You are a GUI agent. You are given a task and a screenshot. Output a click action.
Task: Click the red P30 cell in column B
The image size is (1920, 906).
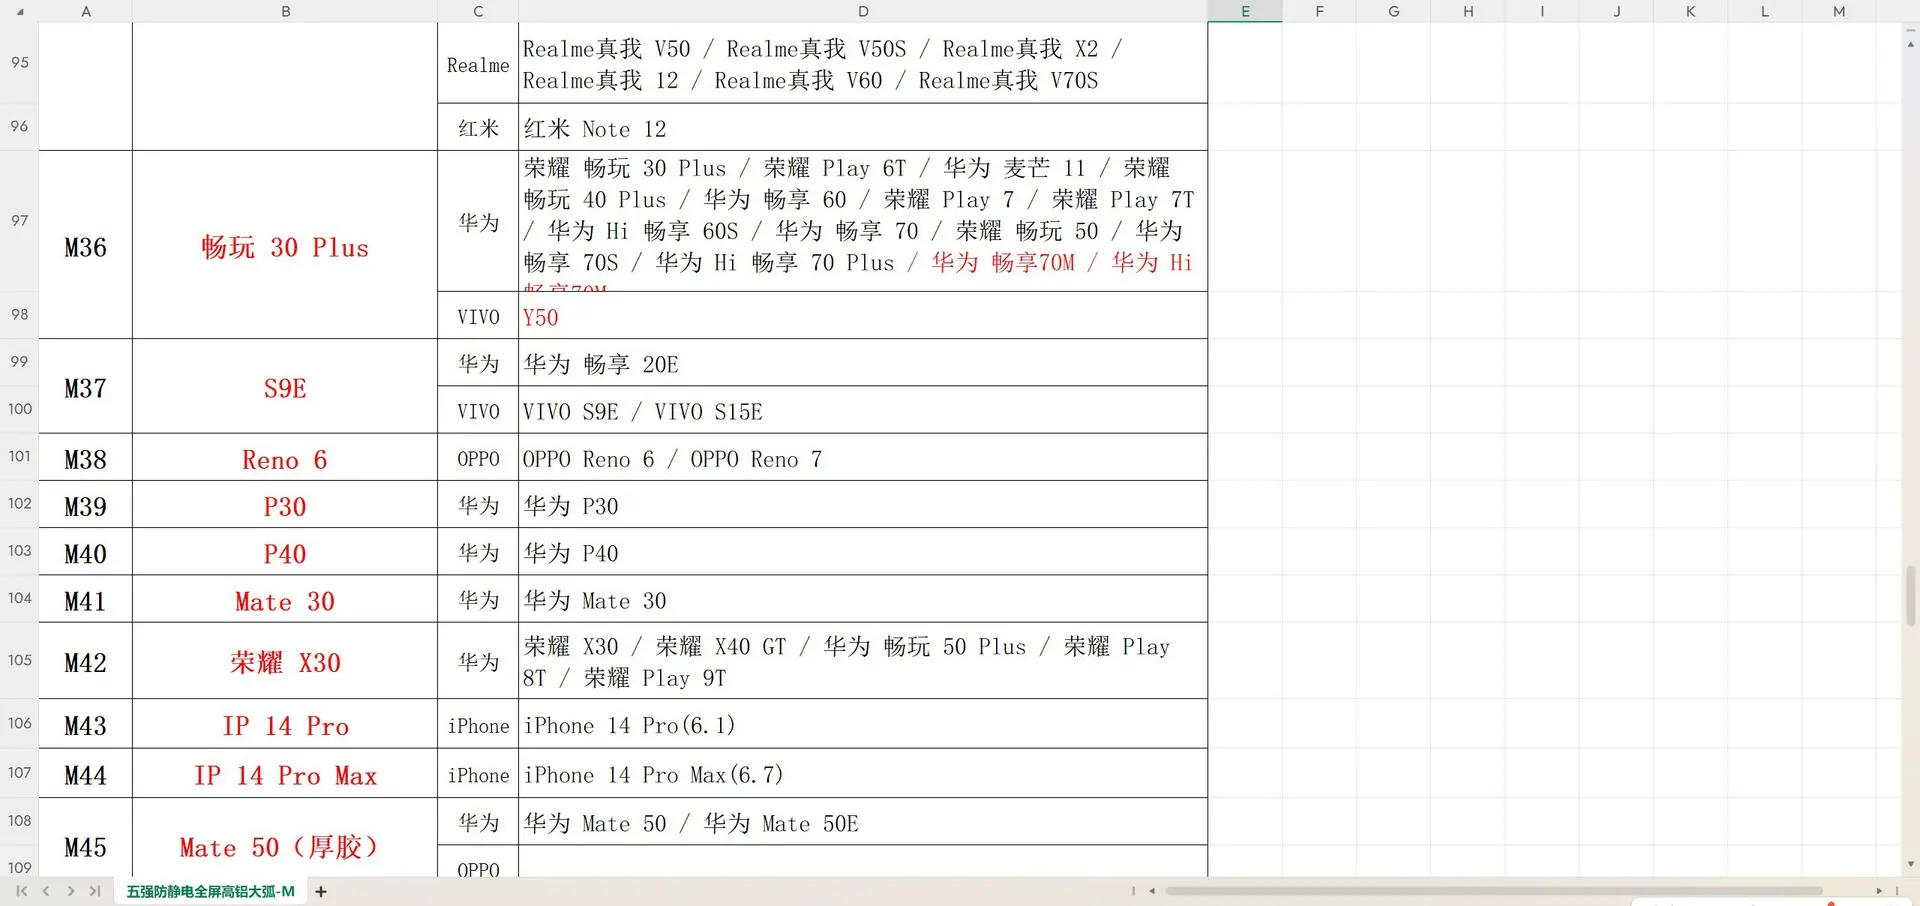pyautogui.click(x=285, y=505)
